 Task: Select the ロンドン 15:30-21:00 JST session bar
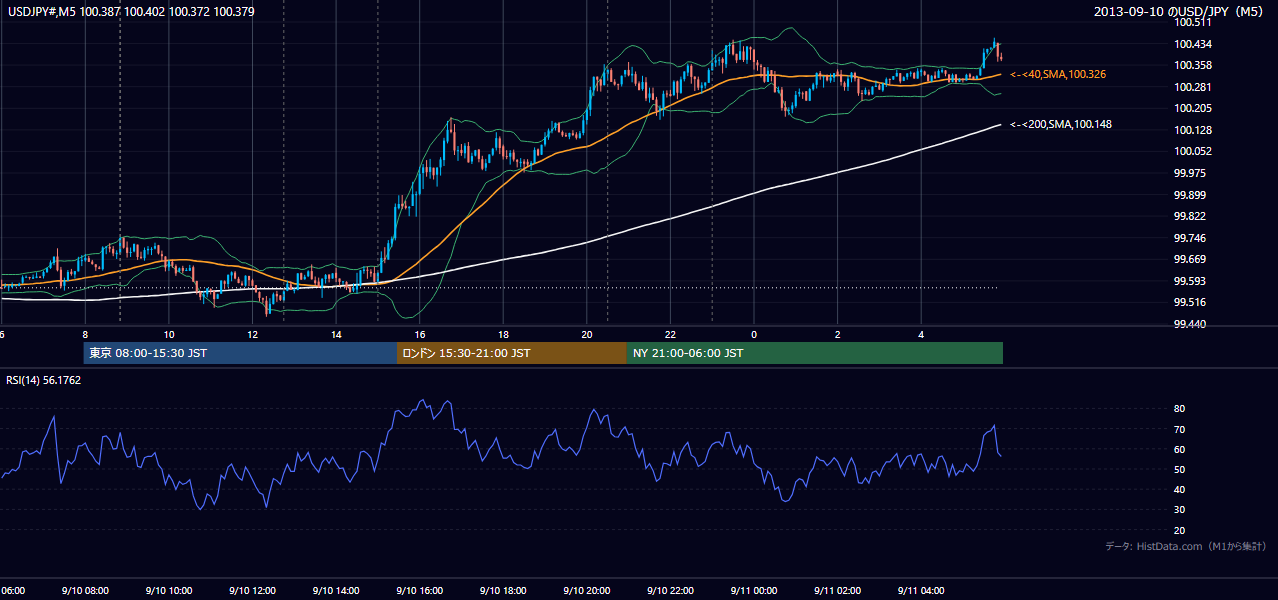512,353
